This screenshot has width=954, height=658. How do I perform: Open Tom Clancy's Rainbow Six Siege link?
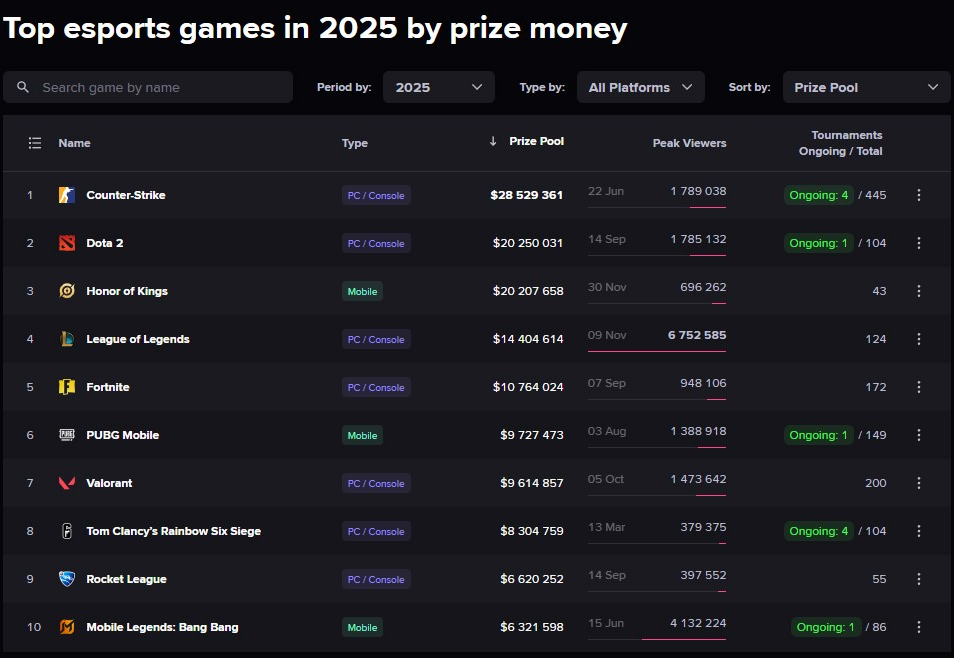[x=173, y=531]
